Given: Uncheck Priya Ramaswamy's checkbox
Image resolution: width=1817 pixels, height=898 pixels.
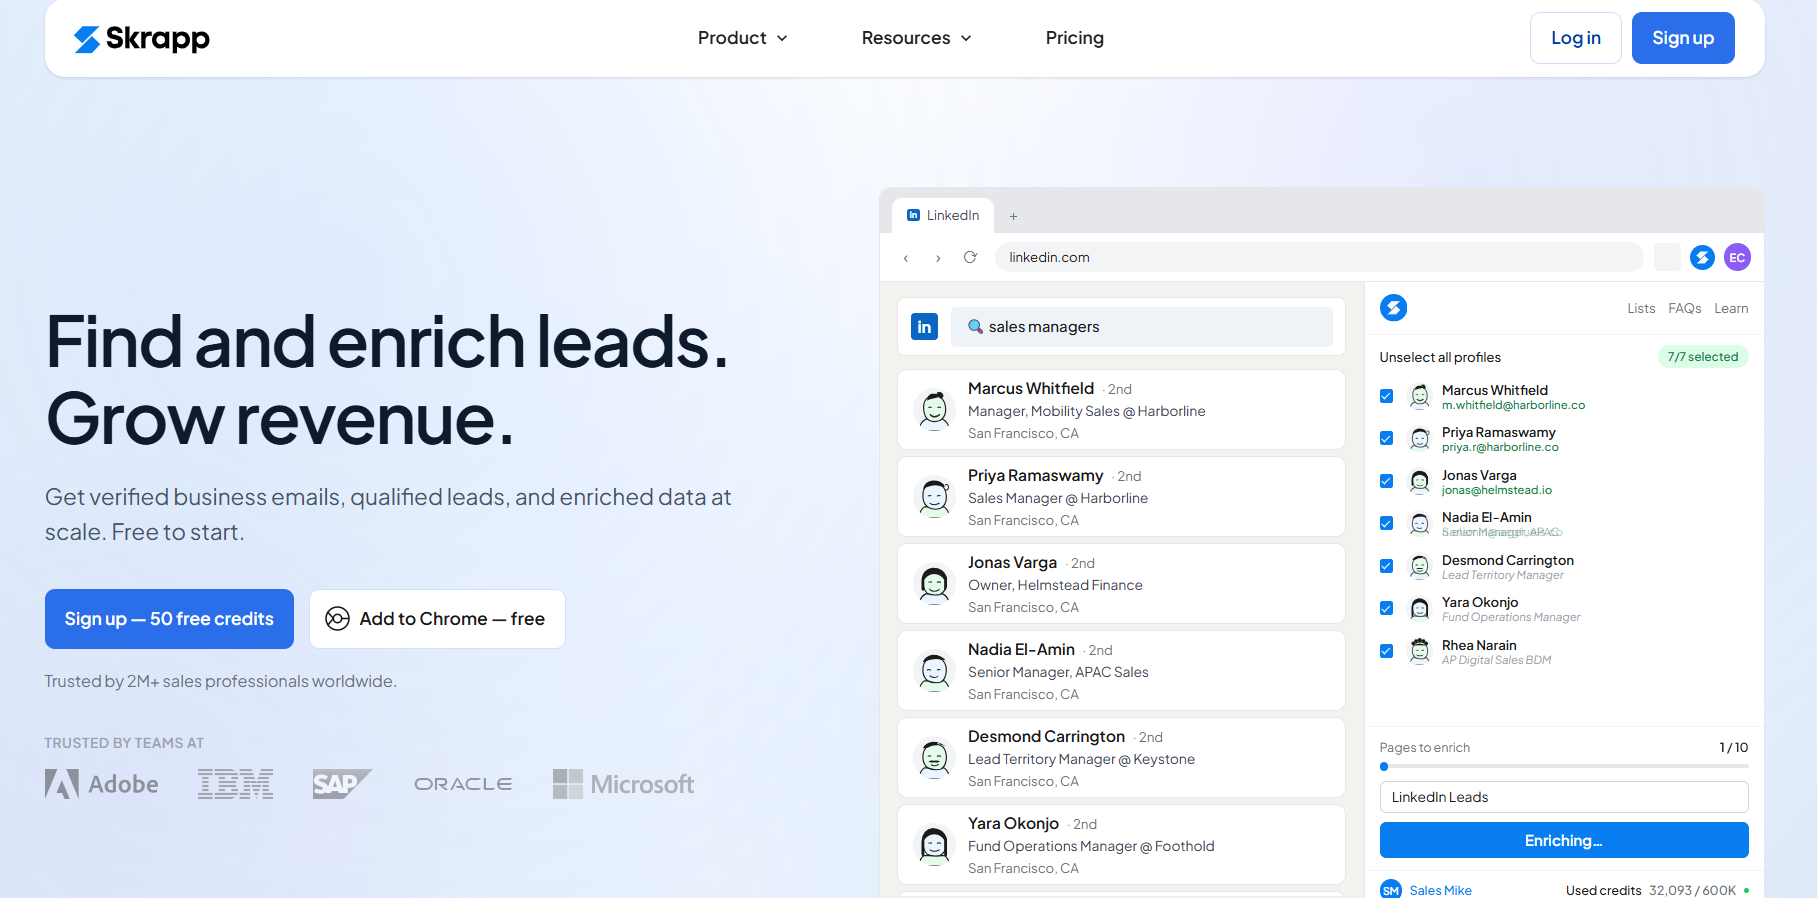Looking at the screenshot, I should pyautogui.click(x=1386, y=438).
